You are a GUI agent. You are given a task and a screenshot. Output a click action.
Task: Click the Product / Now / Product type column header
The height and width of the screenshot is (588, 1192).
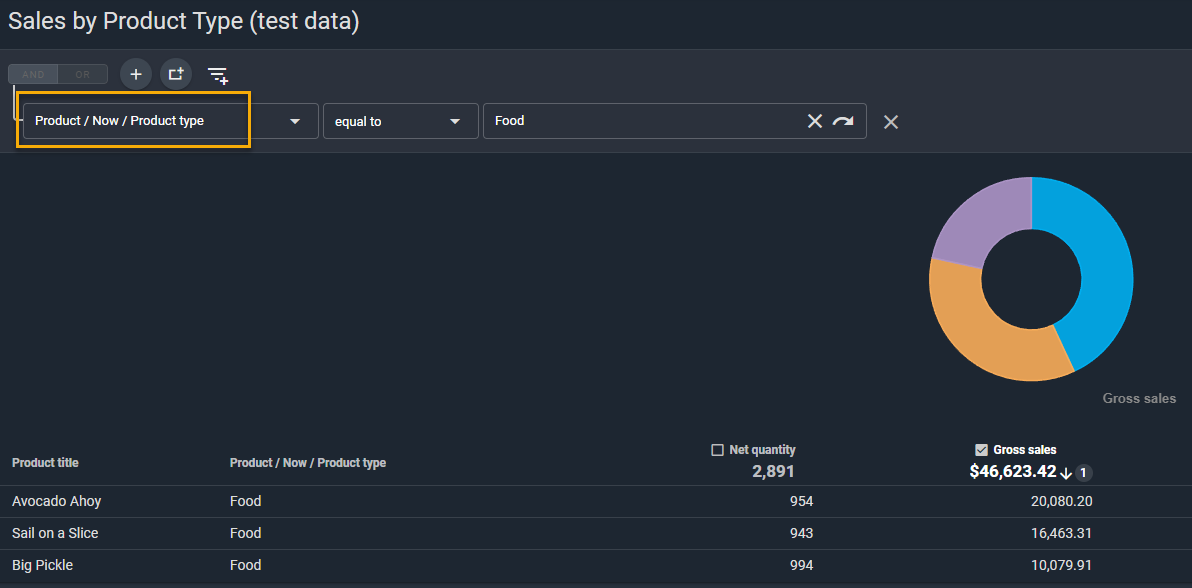[x=307, y=463]
